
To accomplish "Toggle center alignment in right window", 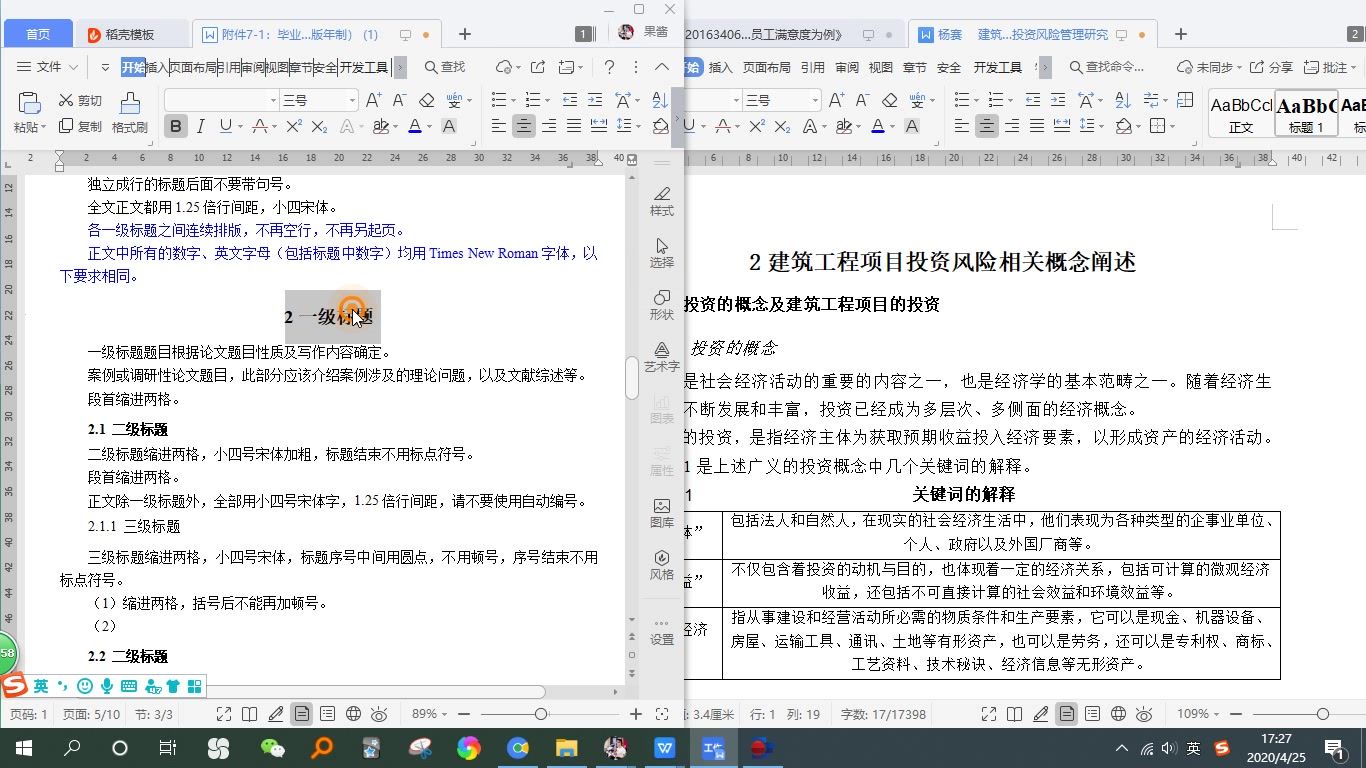I will 986,126.
